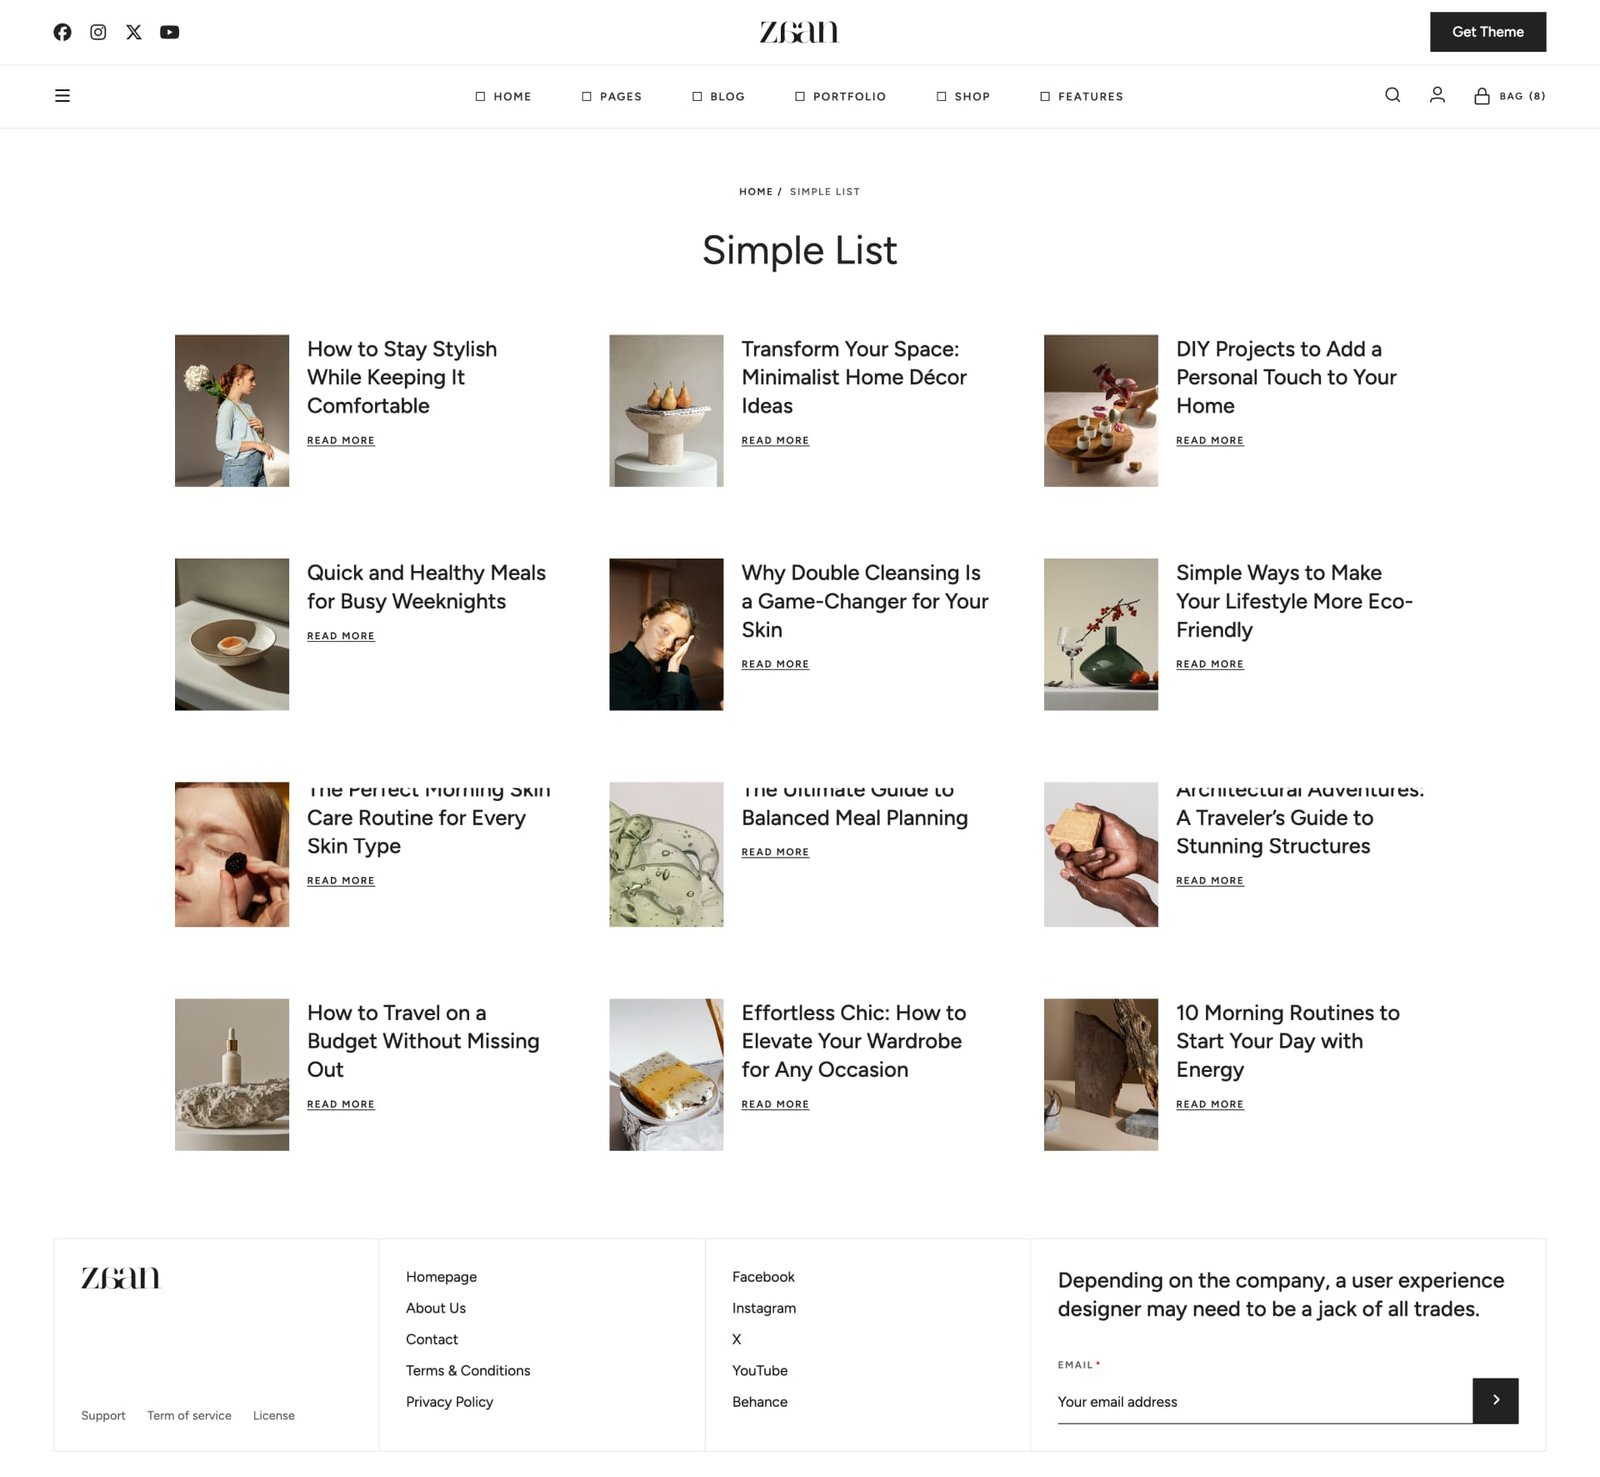Open the Facebook social icon in header
Image resolution: width=1600 pixels, height=1477 pixels.
click(62, 32)
